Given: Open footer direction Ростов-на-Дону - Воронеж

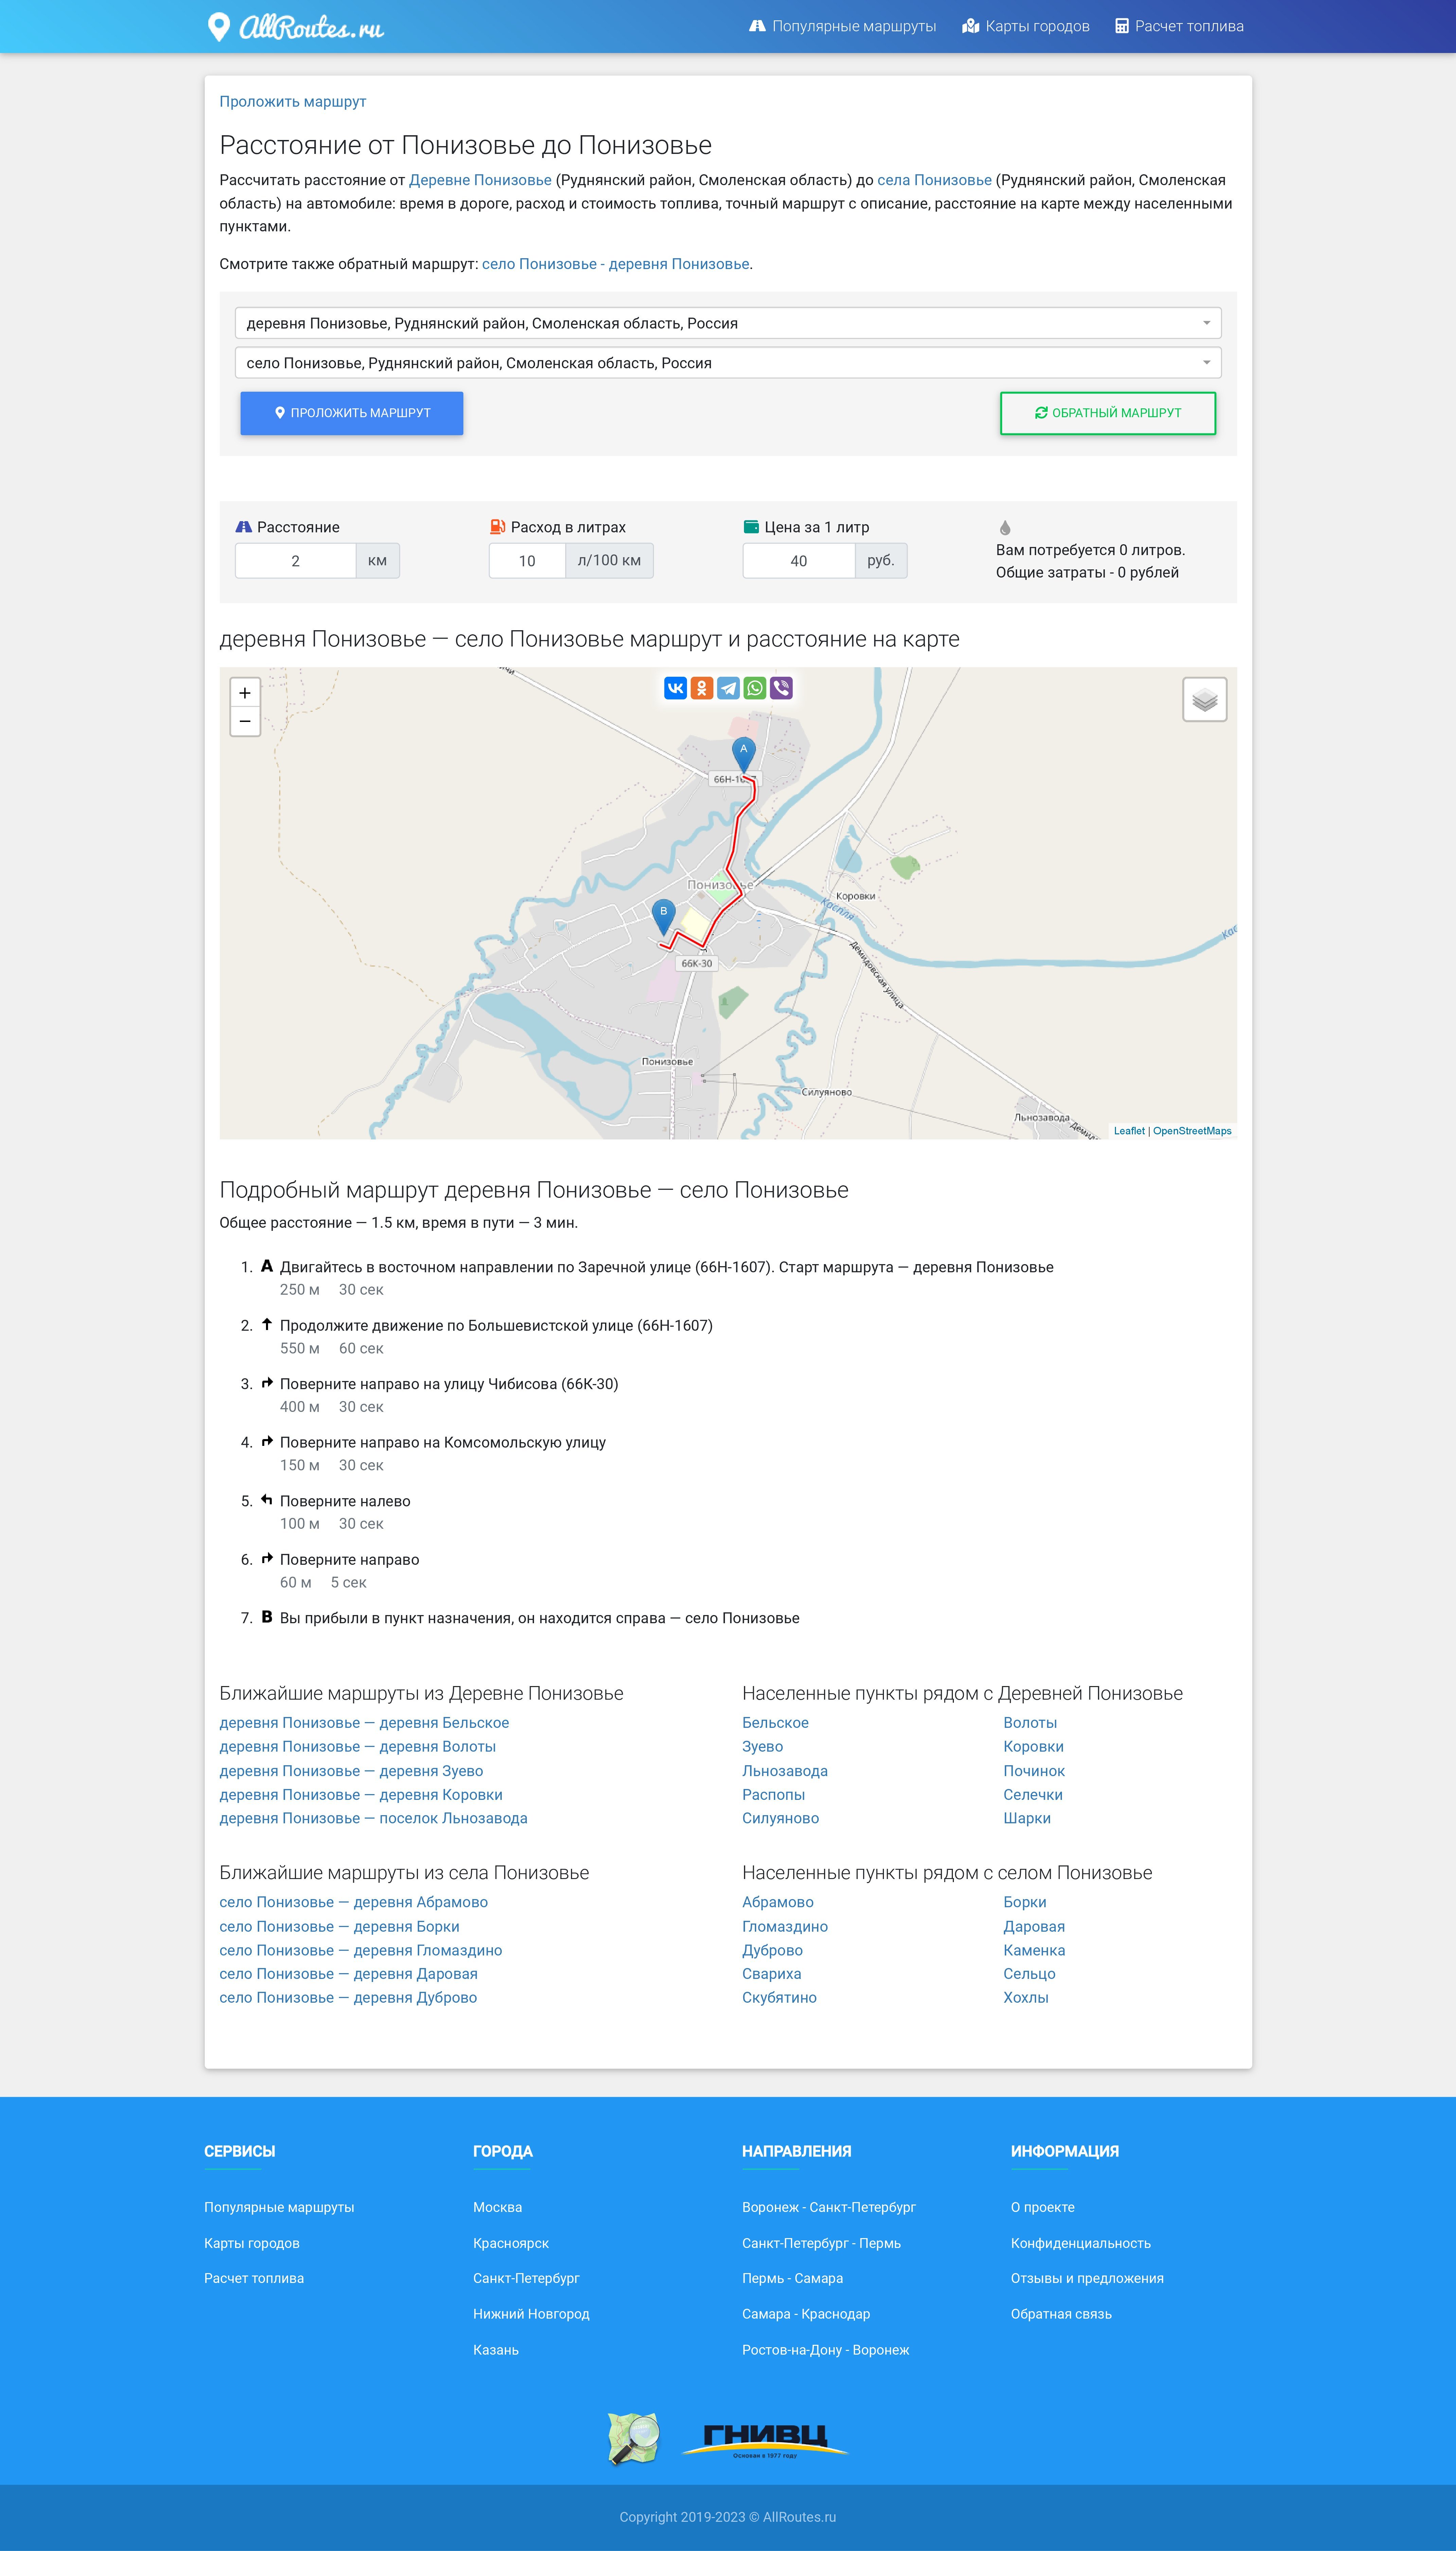Looking at the screenshot, I should (825, 2350).
